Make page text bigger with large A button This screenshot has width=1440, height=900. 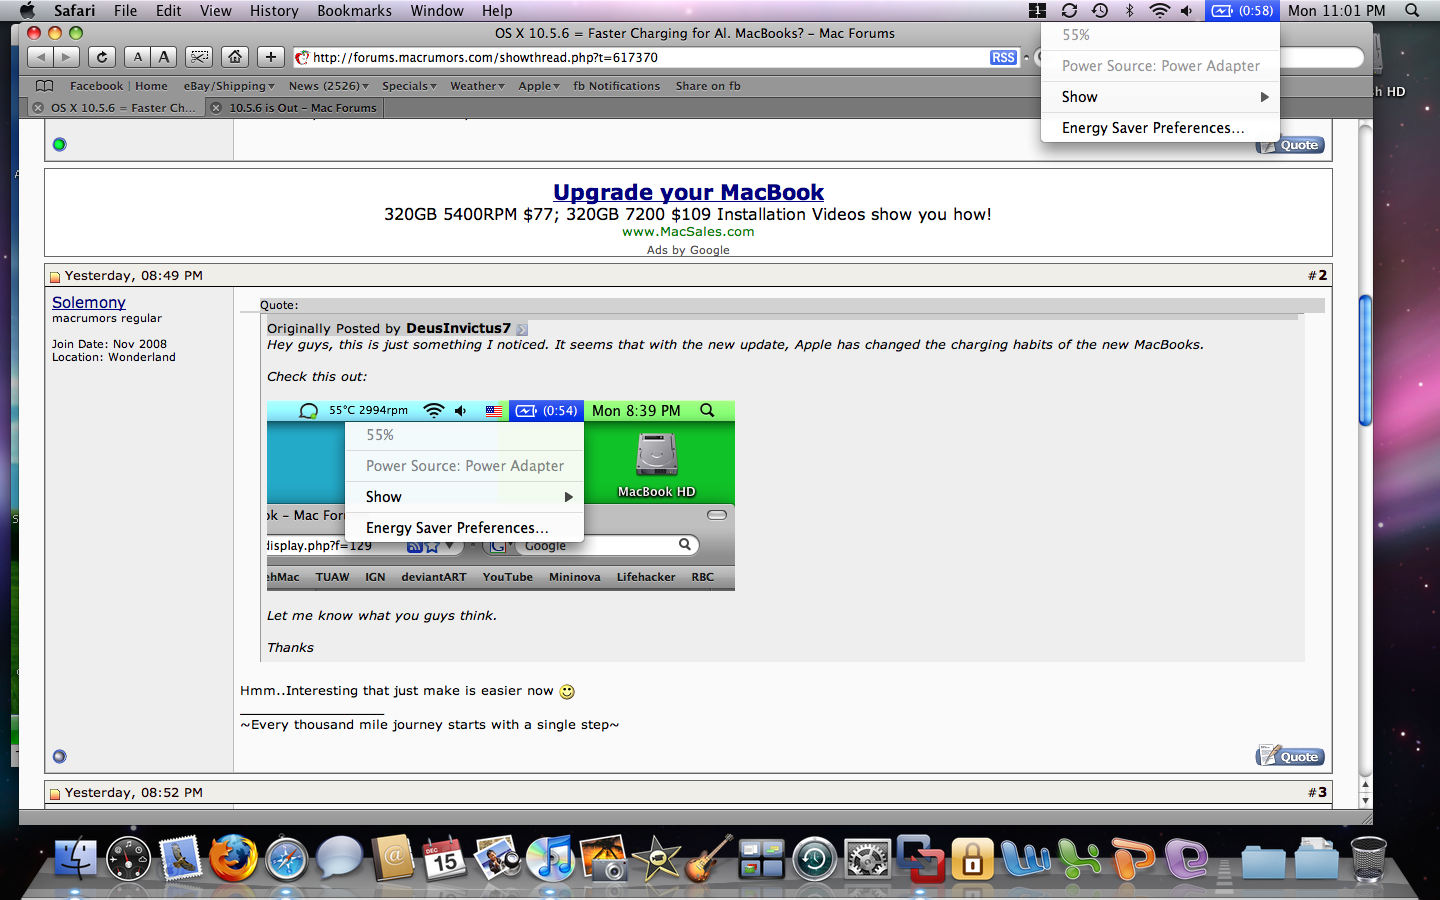(x=164, y=57)
